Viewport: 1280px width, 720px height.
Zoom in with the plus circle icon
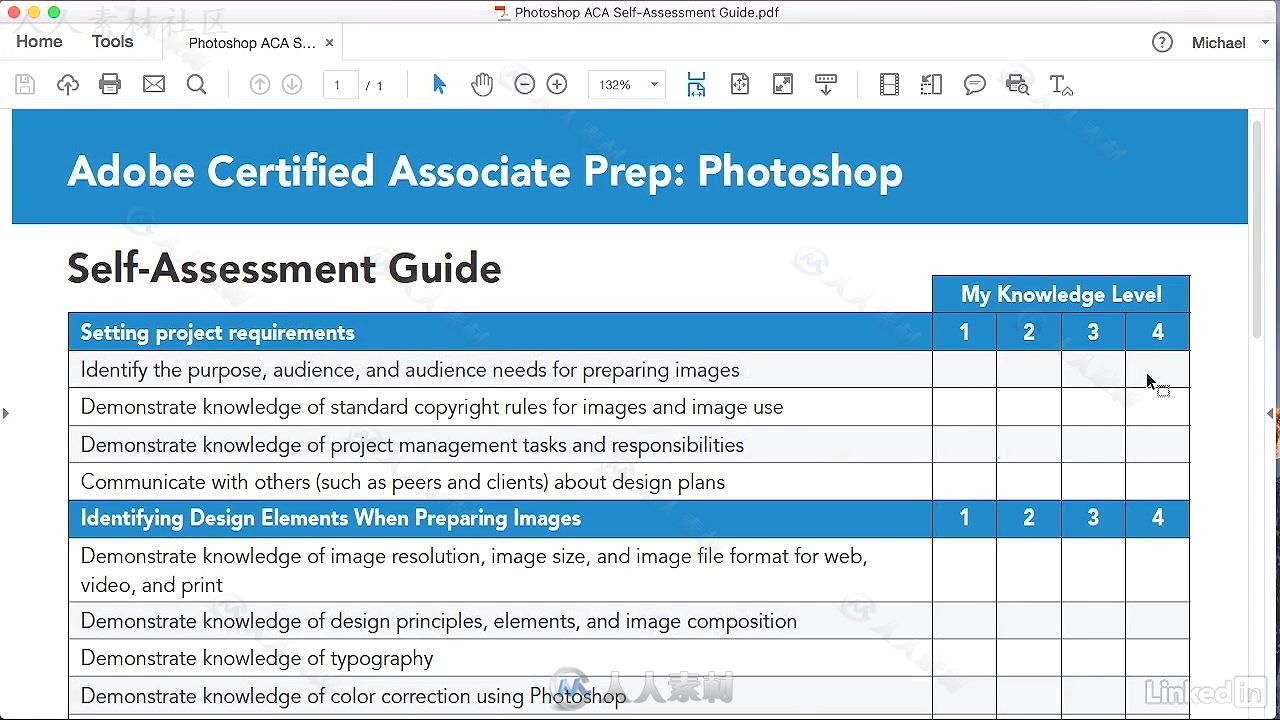(x=557, y=85)
